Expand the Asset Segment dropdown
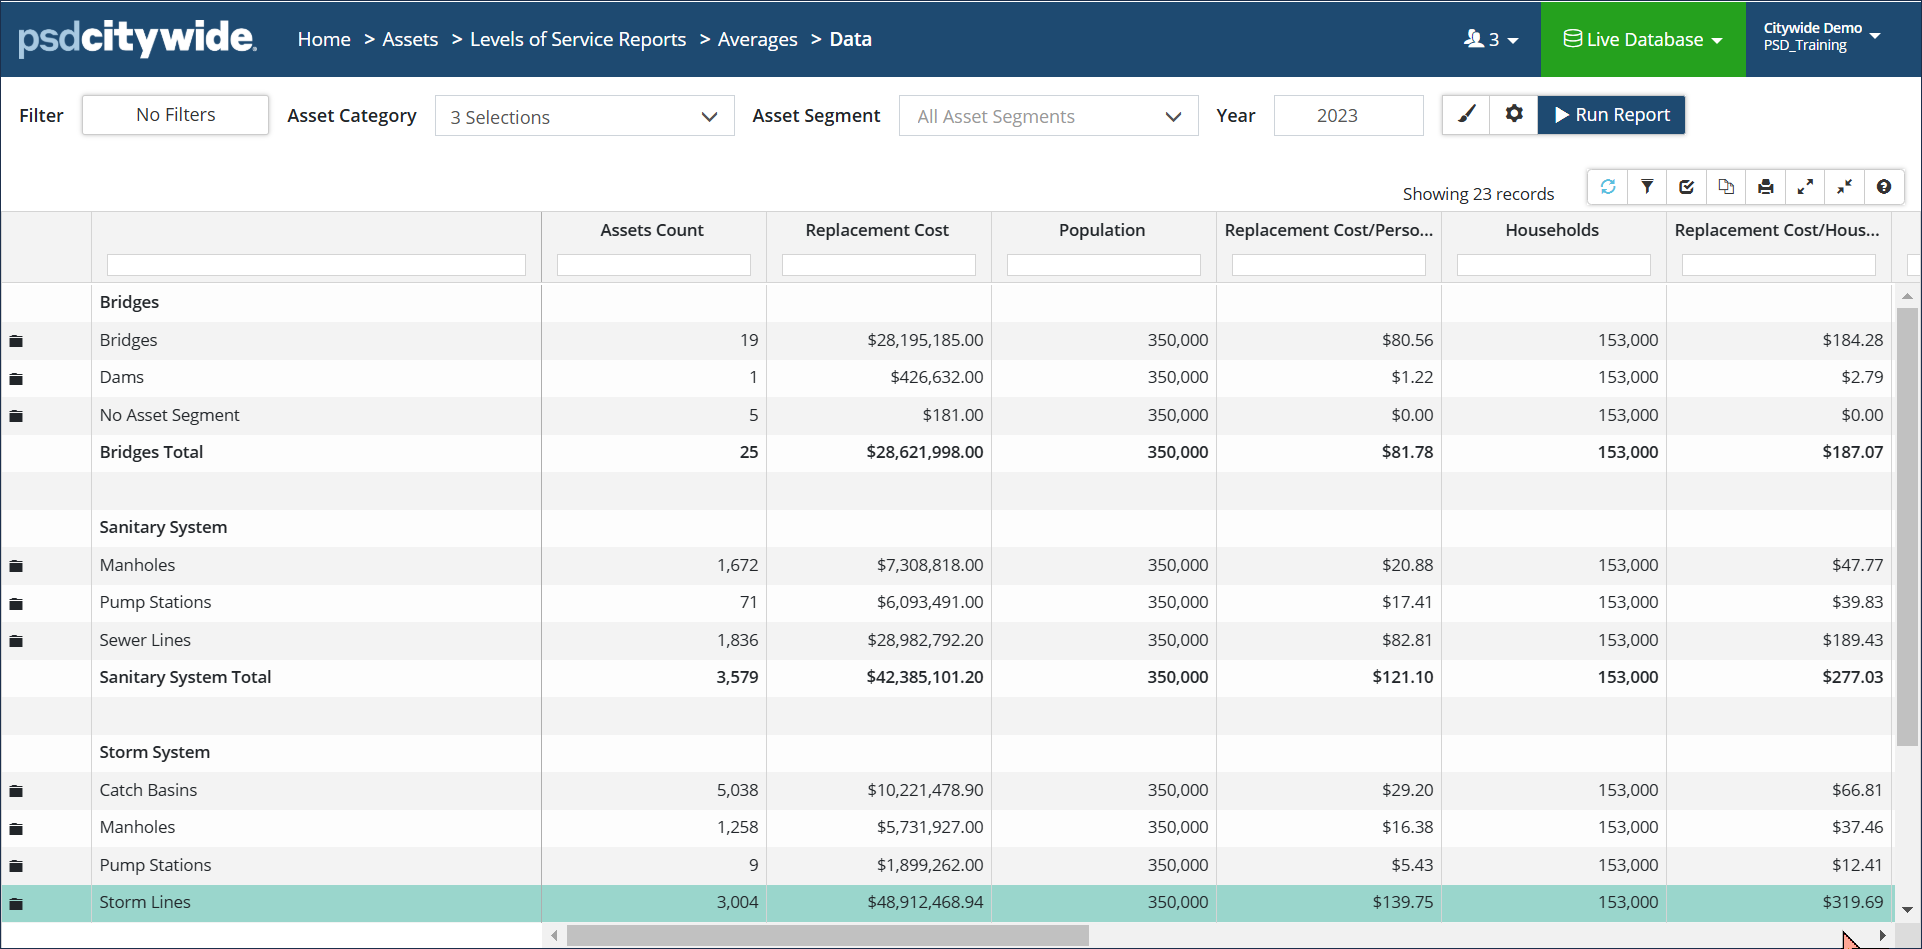The image size is (1922, 949). click(x=1048, y=117)
